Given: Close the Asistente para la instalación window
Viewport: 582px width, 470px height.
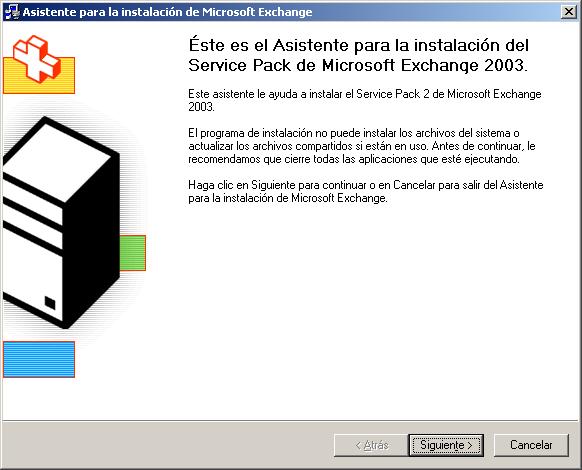Looking at the screenshot, I should pyautogui.click(x=569, y=12).
